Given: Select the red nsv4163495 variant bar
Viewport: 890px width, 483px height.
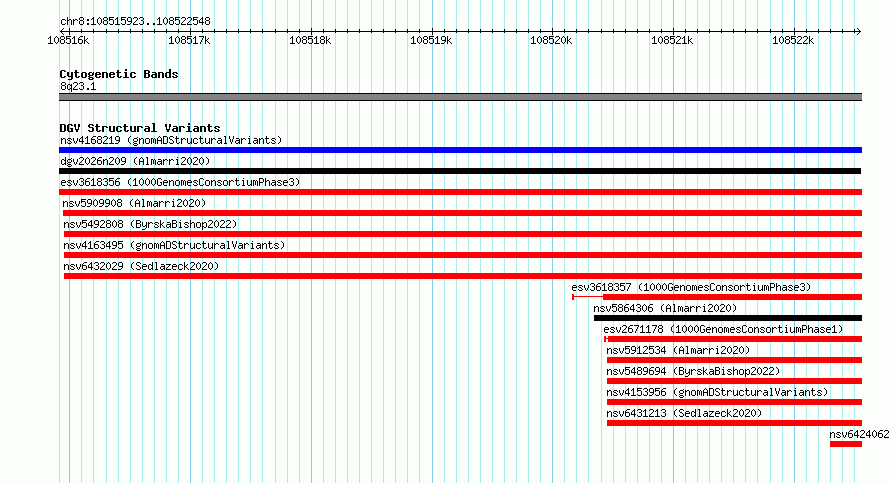Looking at the screenshot, I should (463, 255).
